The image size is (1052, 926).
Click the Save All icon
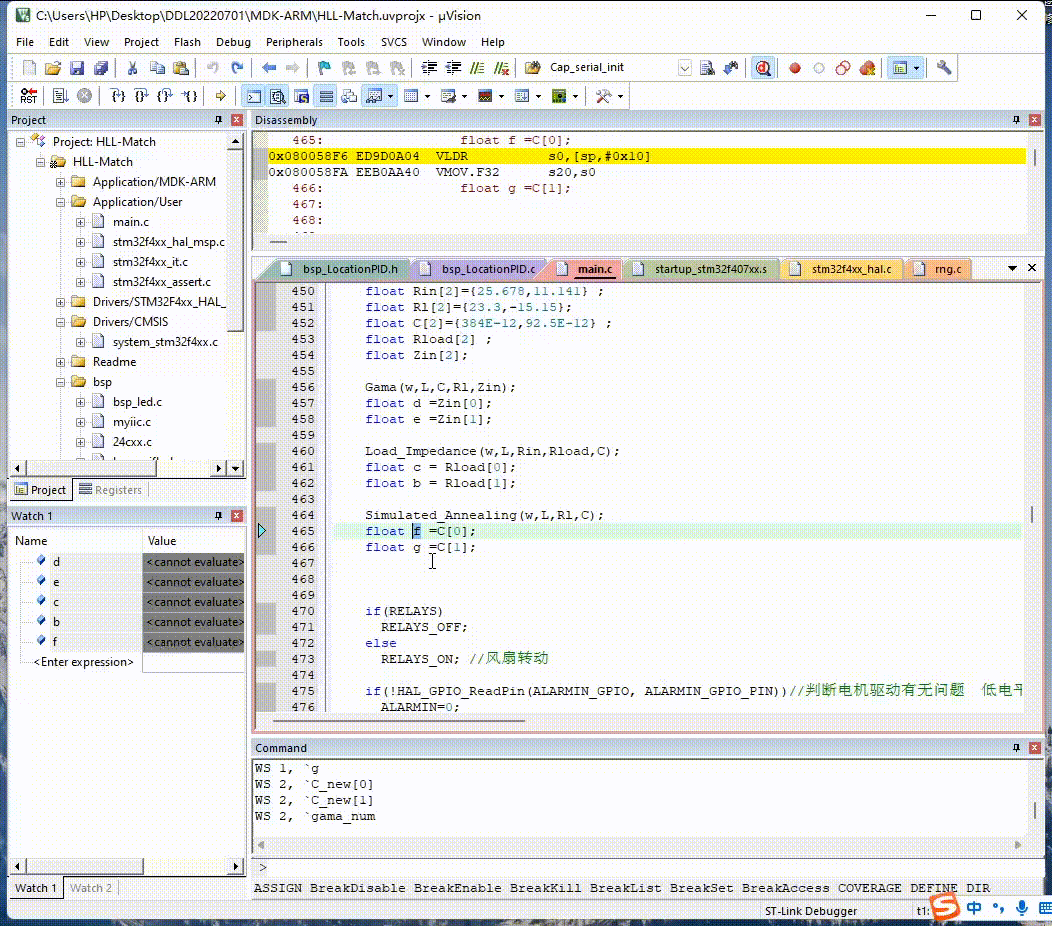(100, 68)
